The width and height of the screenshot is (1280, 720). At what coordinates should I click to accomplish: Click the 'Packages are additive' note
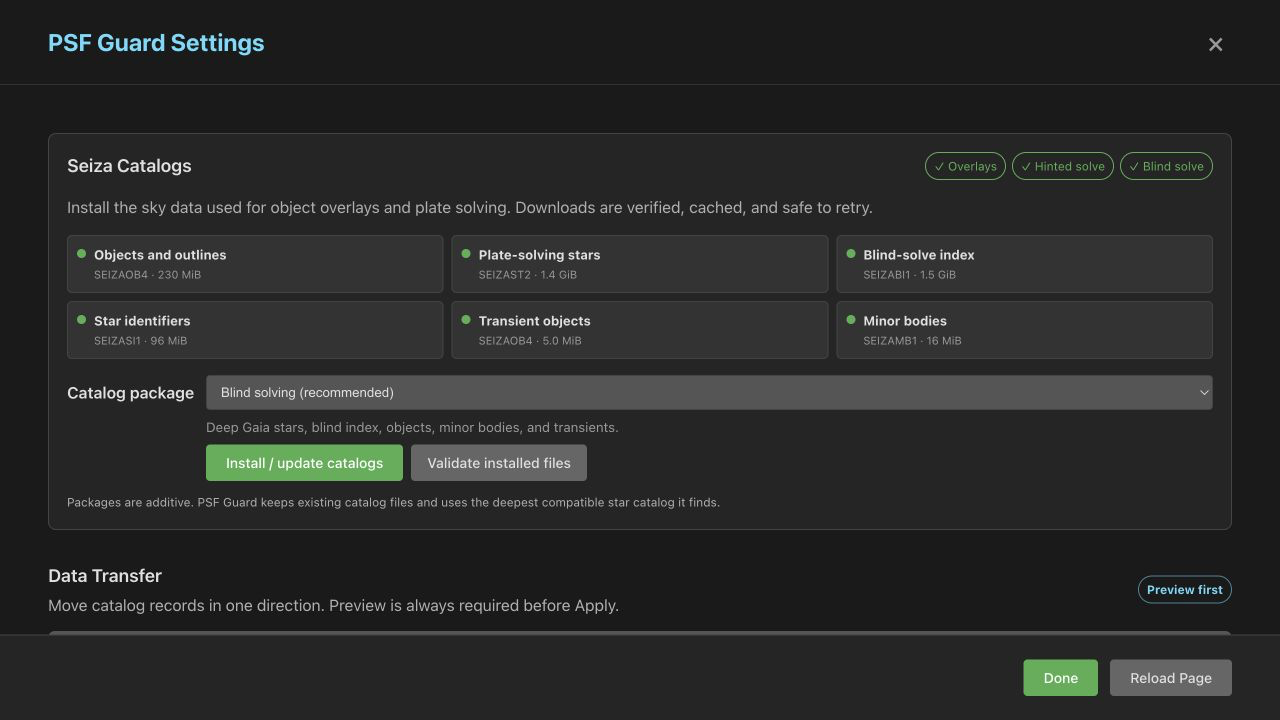(x=393, y=502)
